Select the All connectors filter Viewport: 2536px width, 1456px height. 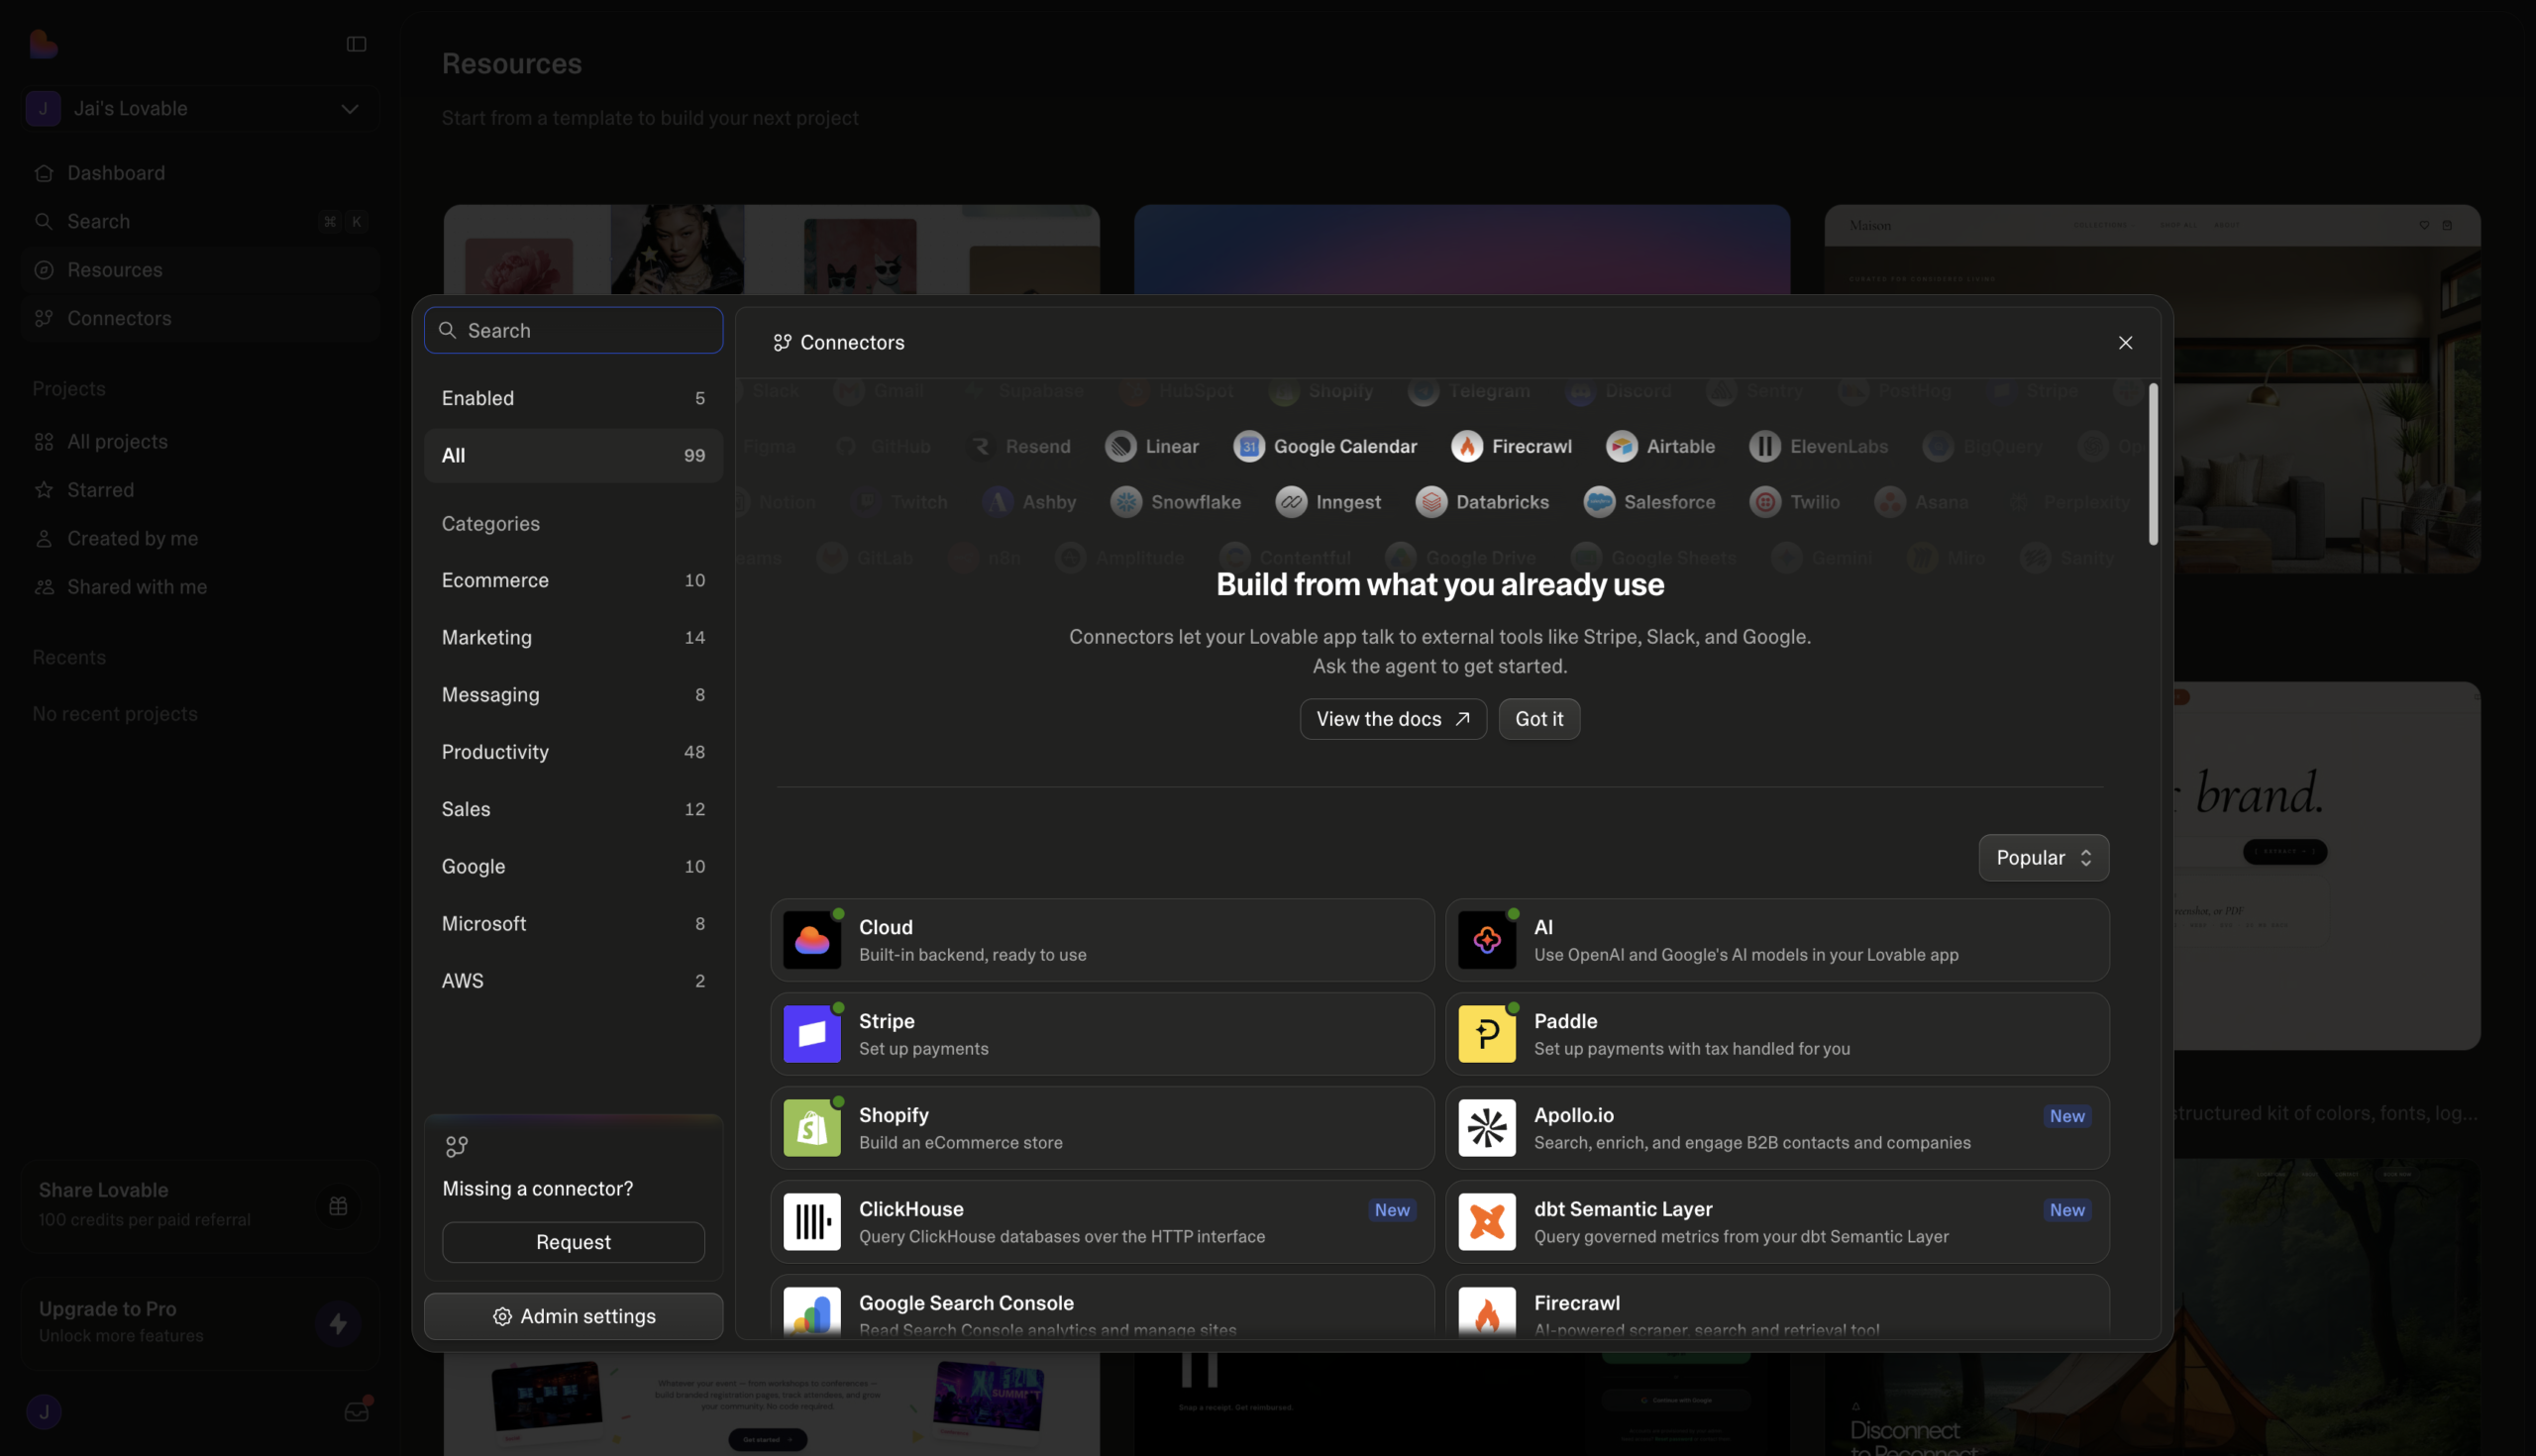click(573, 455)
